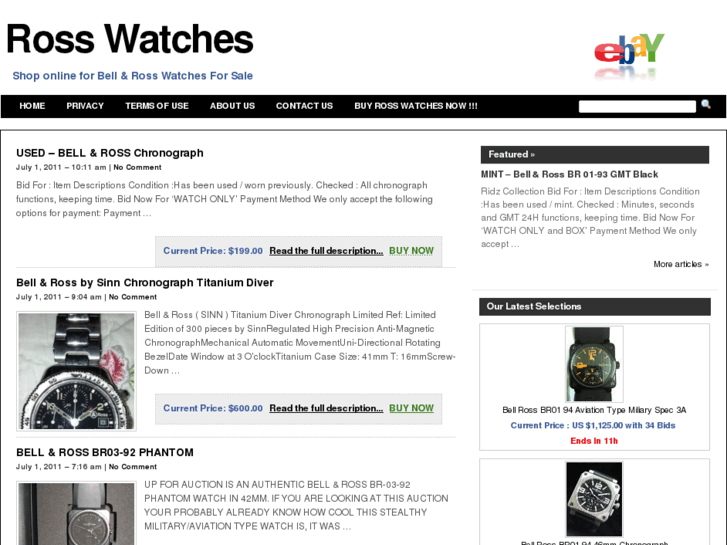Screen dimensions: 727x545
Task: Open USED – BELL & ROSS Chronograph article
Action: coord(110,153)
